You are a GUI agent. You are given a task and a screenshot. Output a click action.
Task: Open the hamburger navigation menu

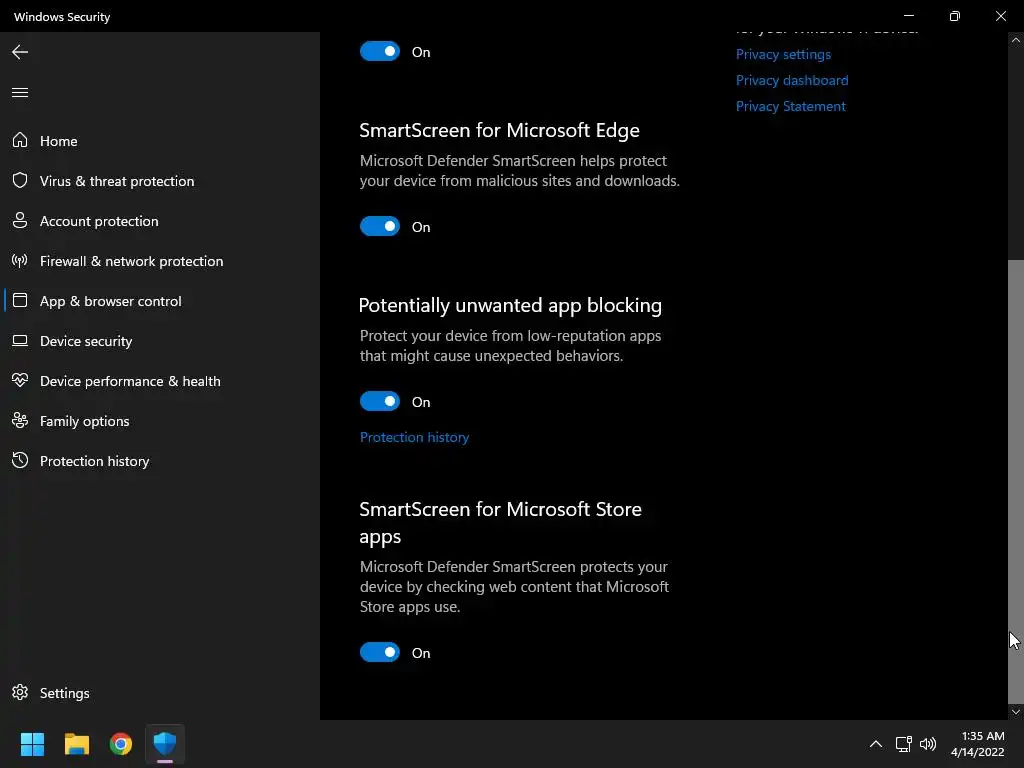(20, 93)
